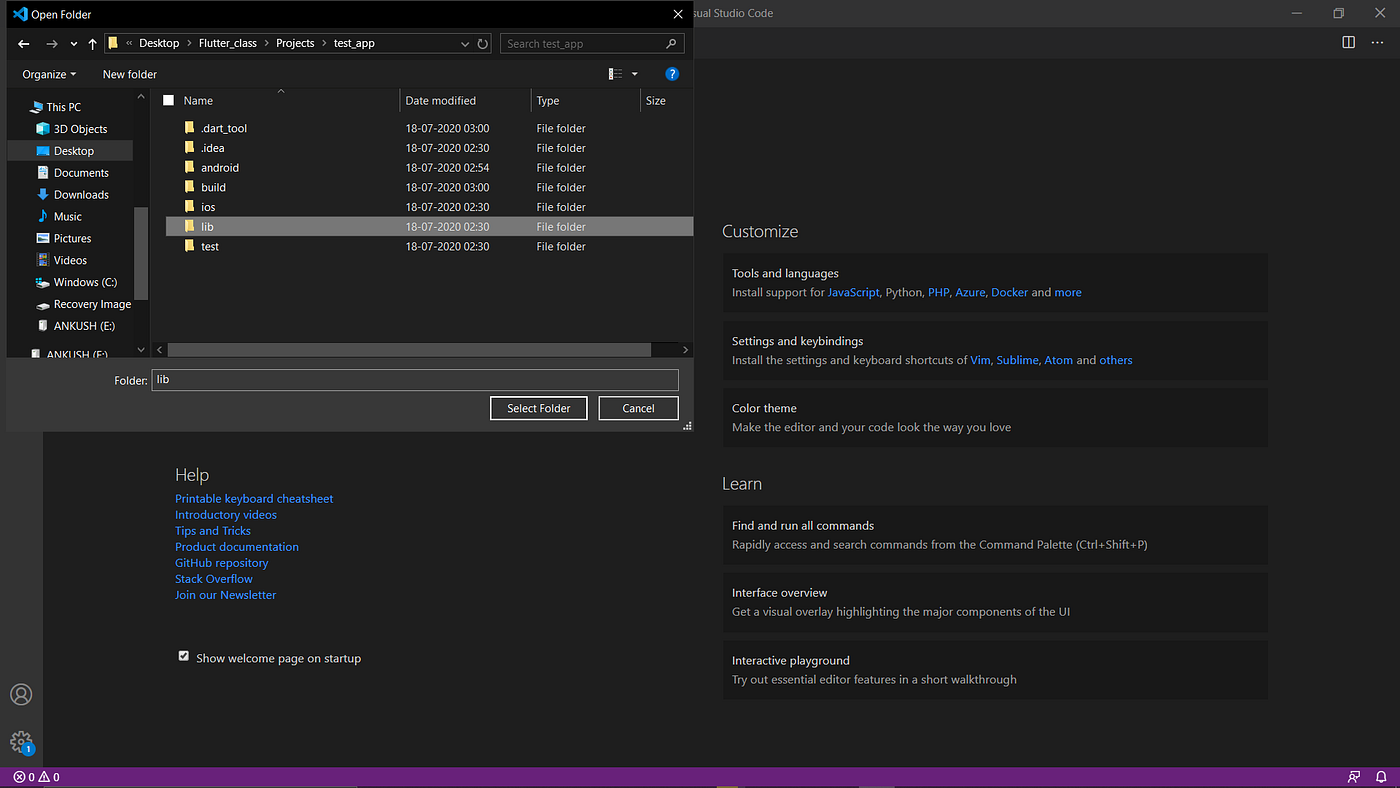Open the editor more actions ellipsis icon
Screen dimensions: 1400x788
click(x=1375, y=42)
